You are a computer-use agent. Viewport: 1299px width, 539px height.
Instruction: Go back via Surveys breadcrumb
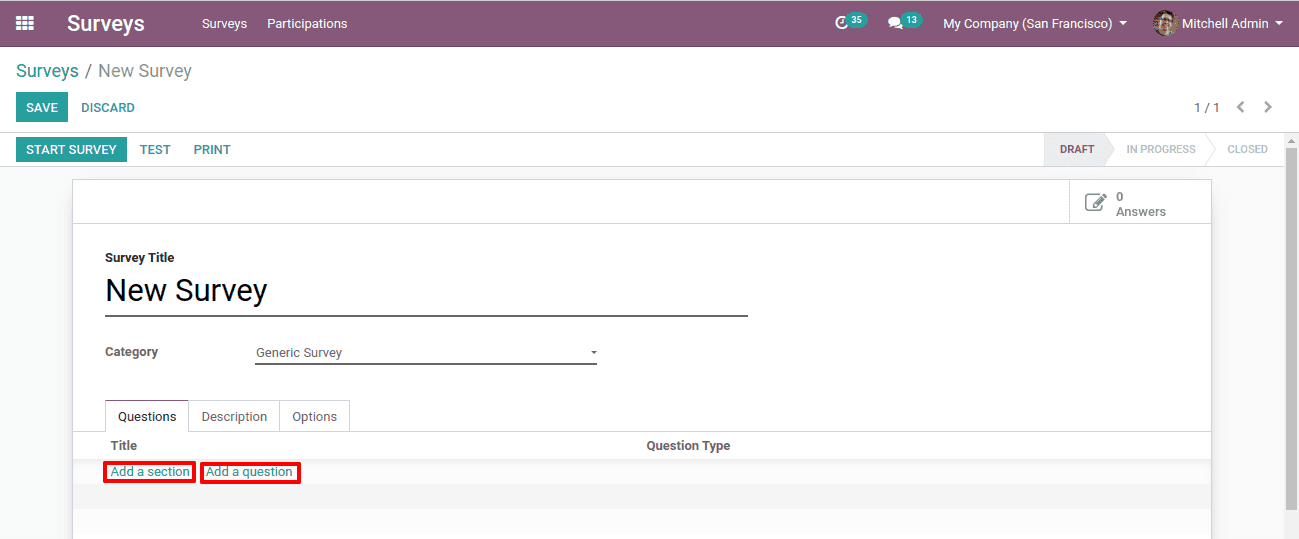pyautogui.click(x=47, y=71)
